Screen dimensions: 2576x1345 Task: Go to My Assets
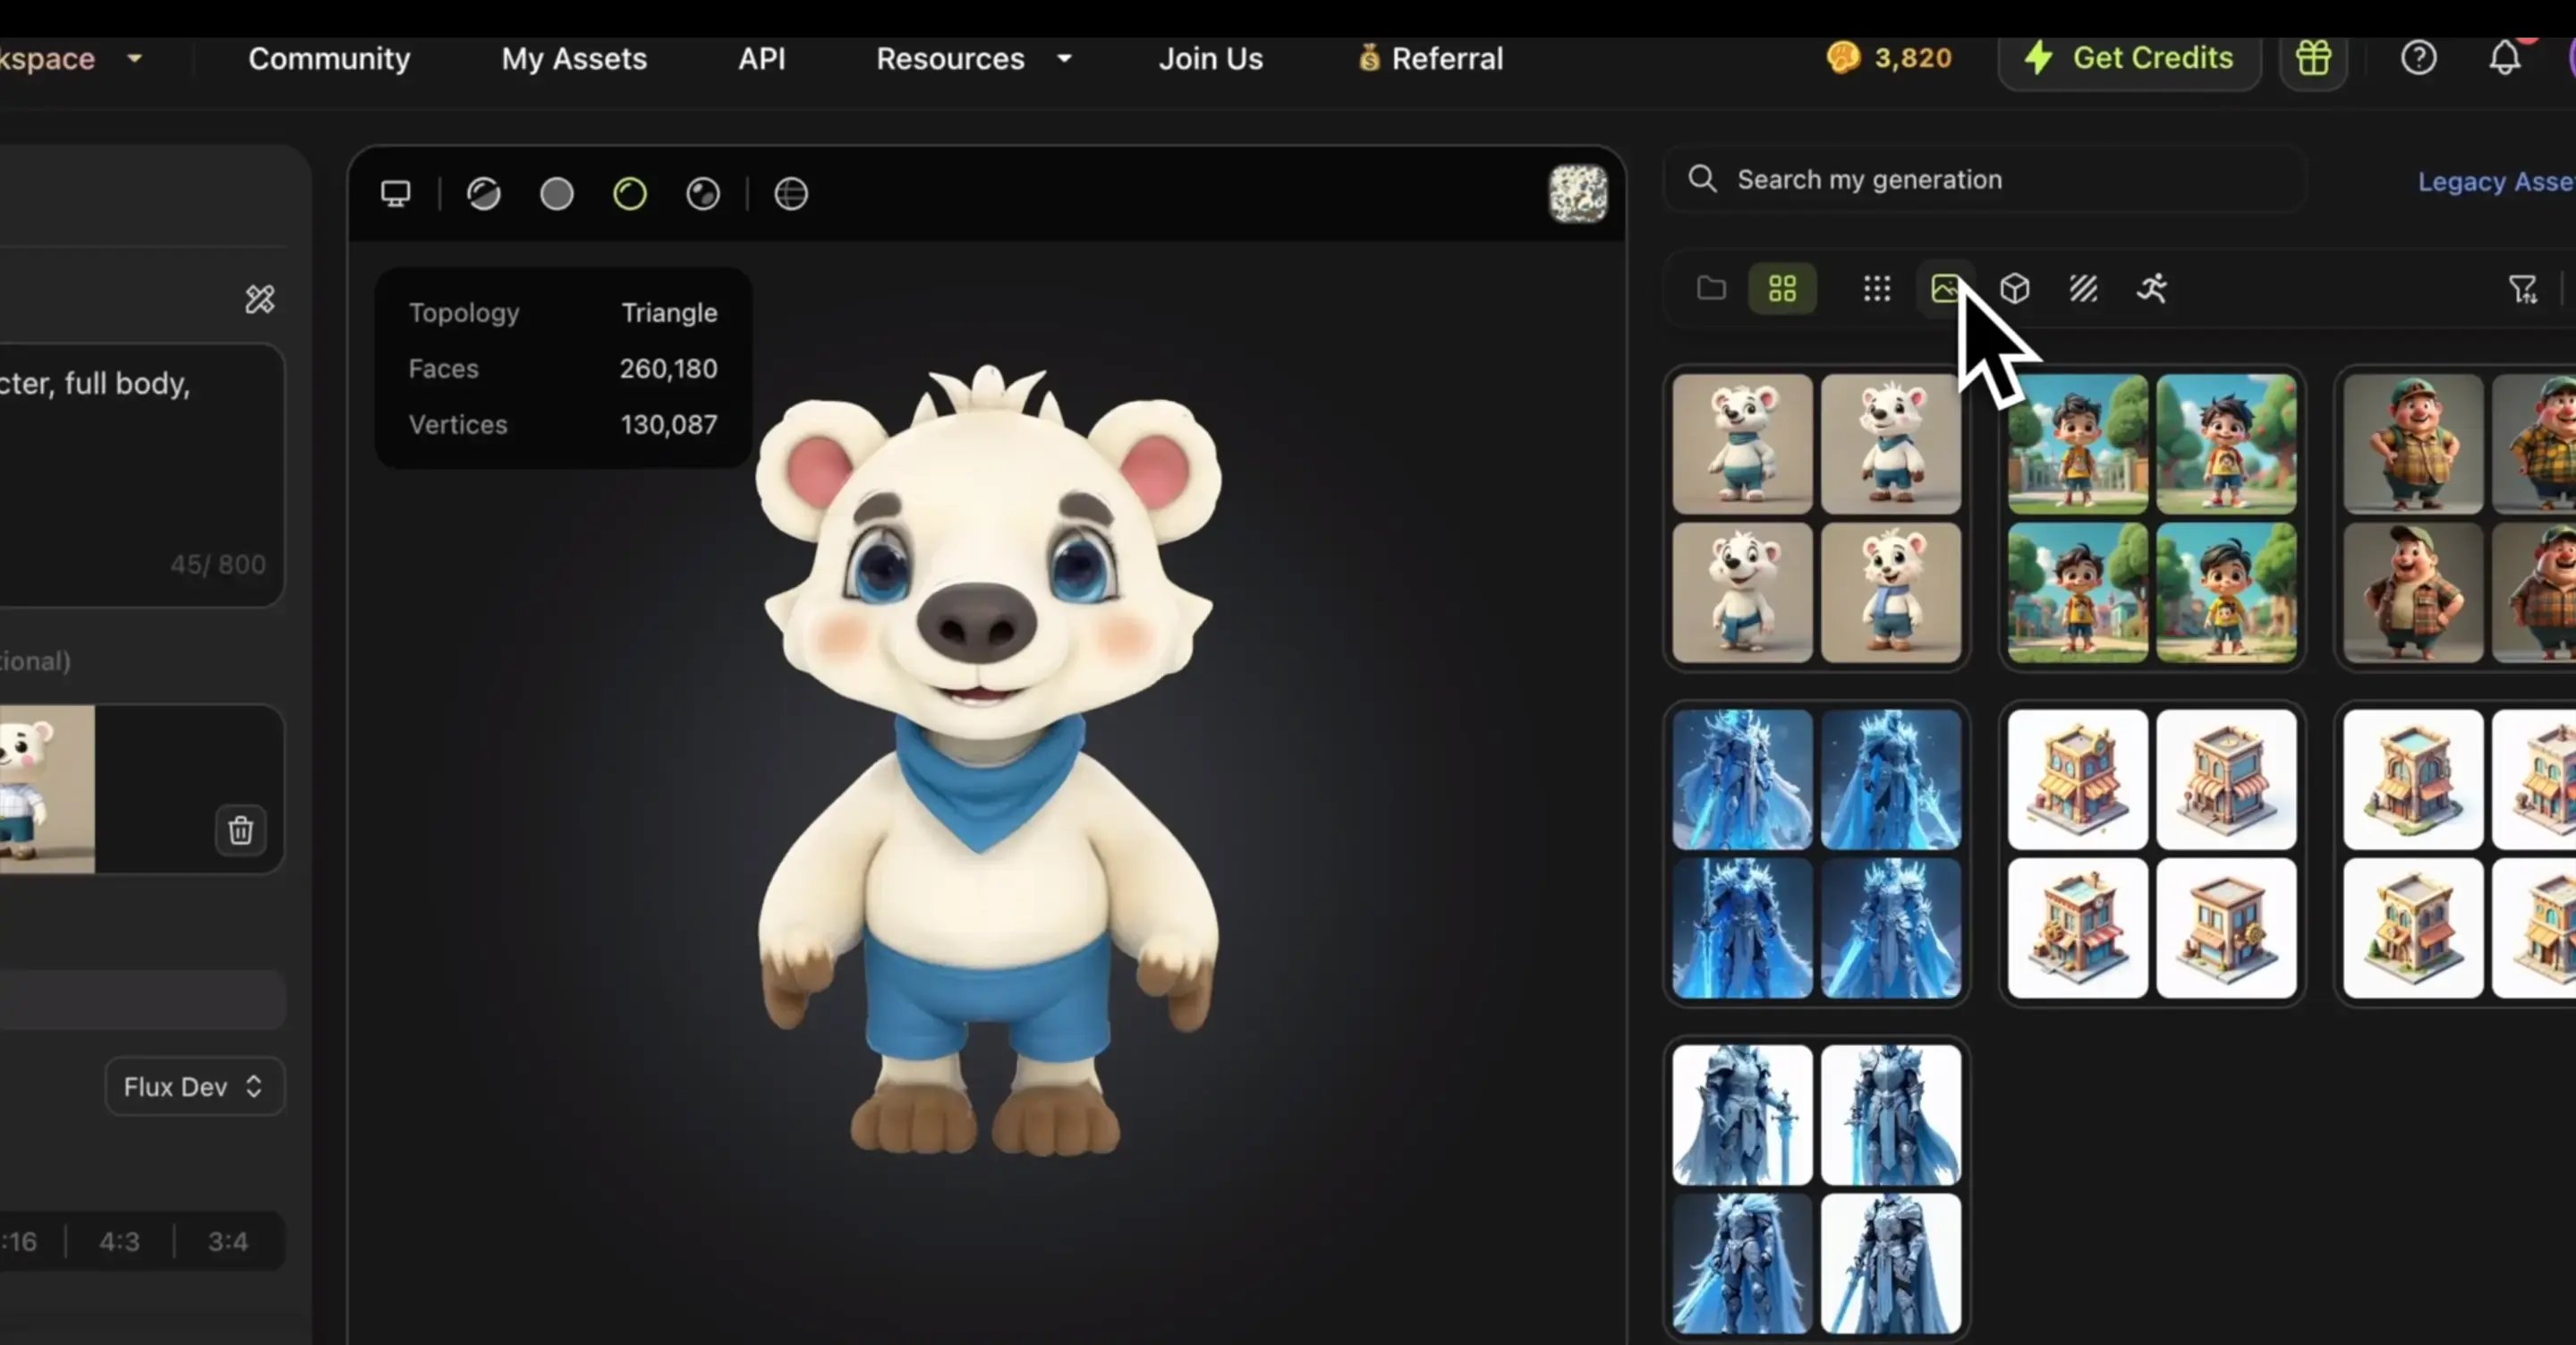[574, 59]
